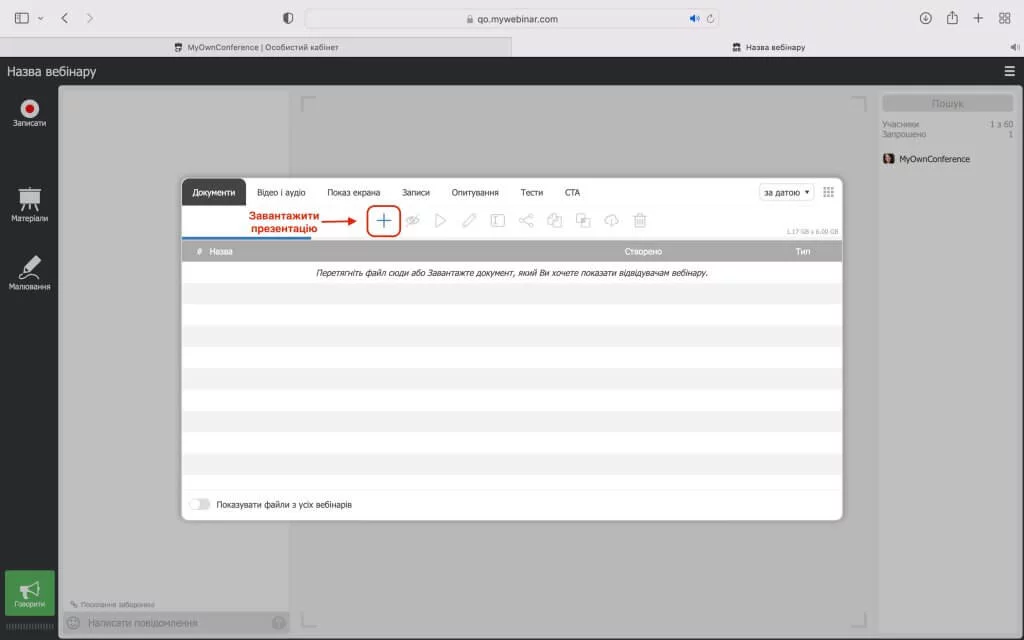Open the за датою sort dropdown
The width and height of the screenshot is (1024, 640).
point(786,192)
